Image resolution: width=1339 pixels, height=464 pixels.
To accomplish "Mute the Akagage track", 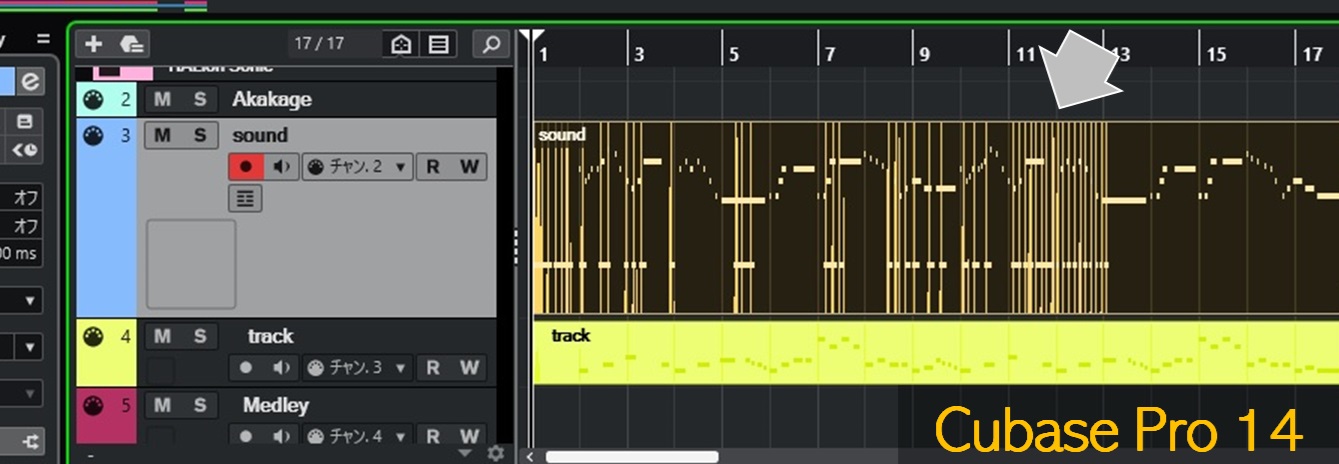I will coord(162,99).
